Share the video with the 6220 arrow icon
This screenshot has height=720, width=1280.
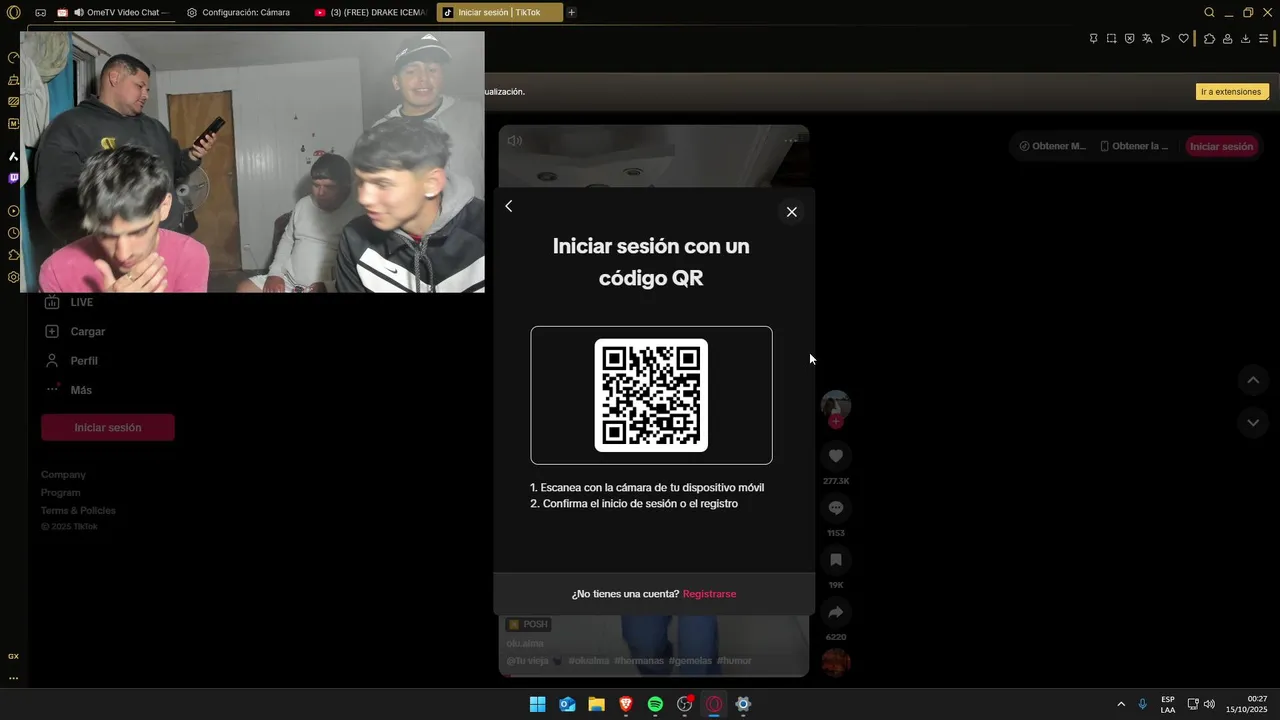pyautogui.click(x=836, y=612)
